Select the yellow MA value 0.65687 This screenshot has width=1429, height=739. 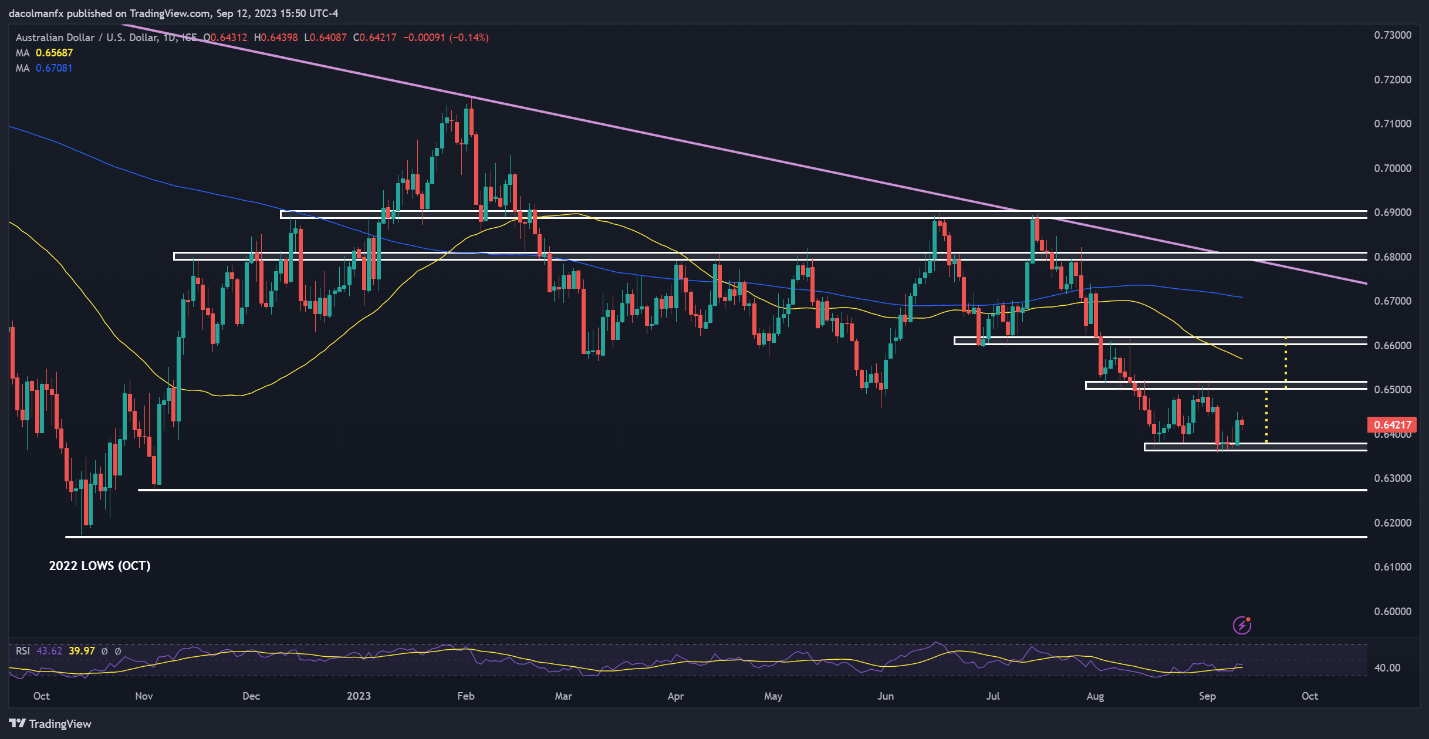[53, 53]
